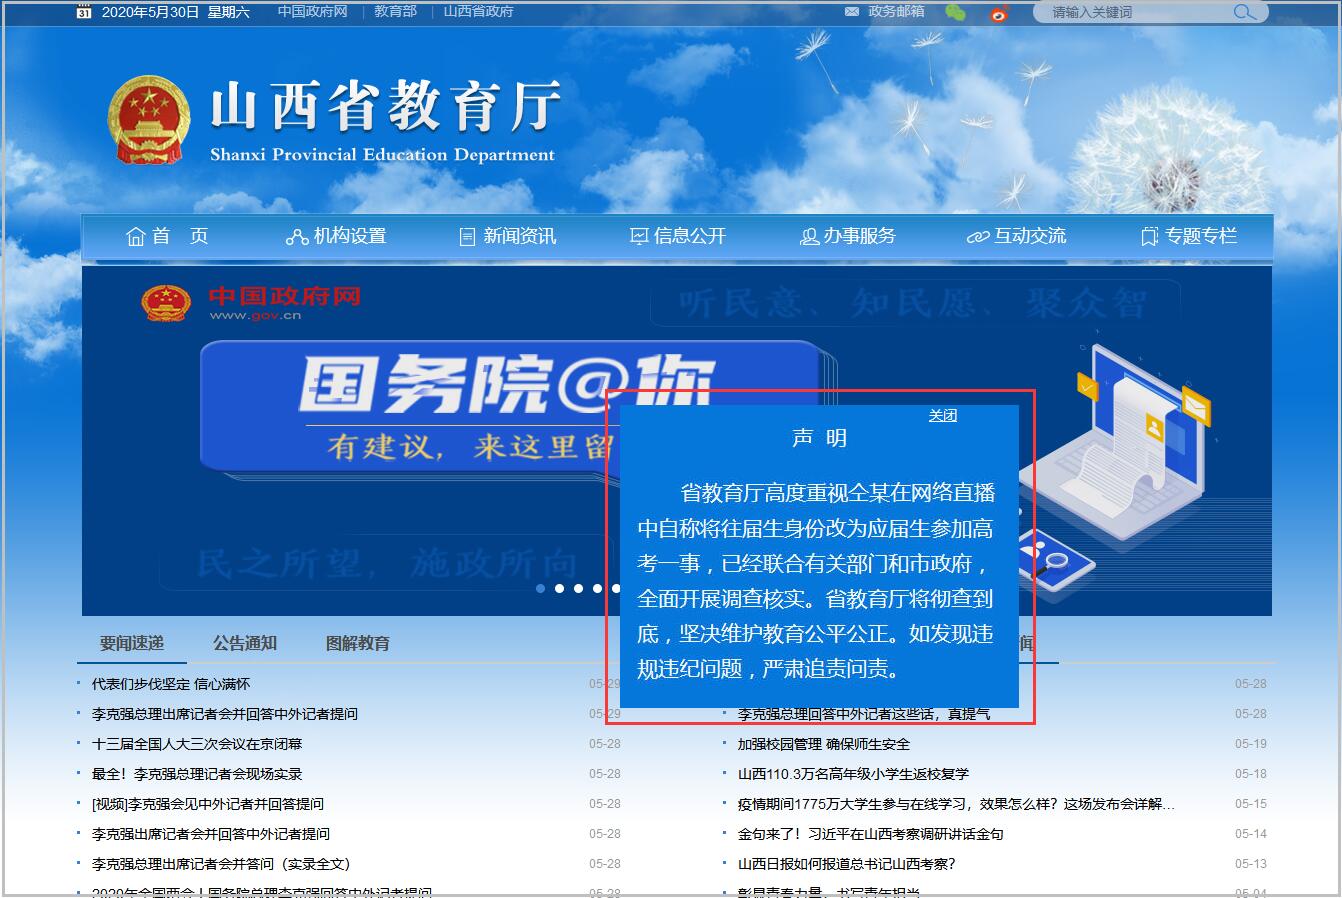Click date 05-18 beside 山西110.3万名 news

(x=1251, y=774)
